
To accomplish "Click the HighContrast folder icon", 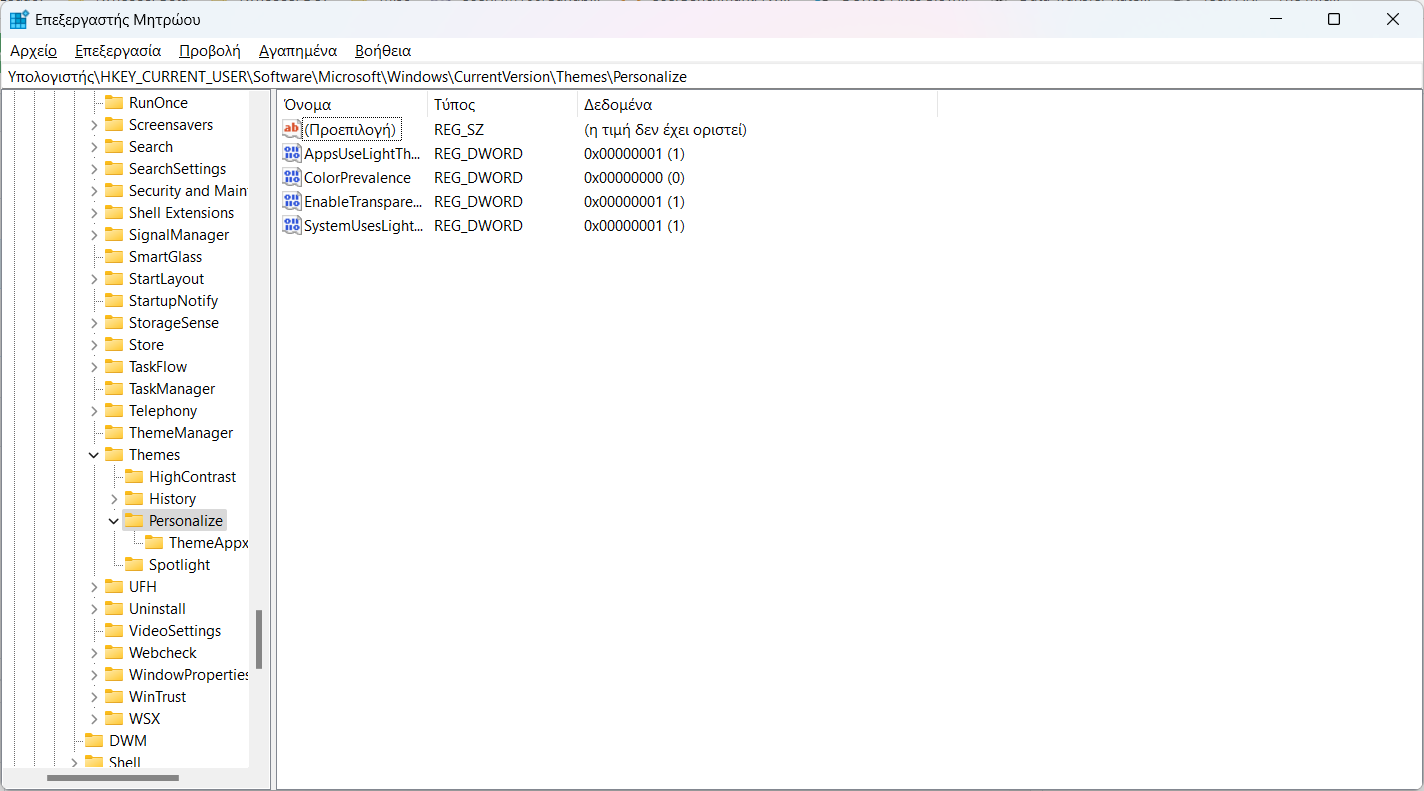I will [x=133, y=476].
